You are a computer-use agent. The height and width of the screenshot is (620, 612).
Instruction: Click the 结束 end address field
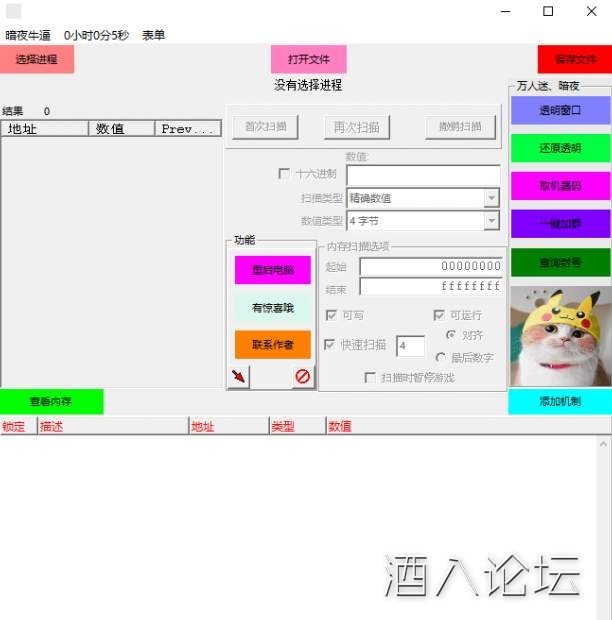coord(431,286)
